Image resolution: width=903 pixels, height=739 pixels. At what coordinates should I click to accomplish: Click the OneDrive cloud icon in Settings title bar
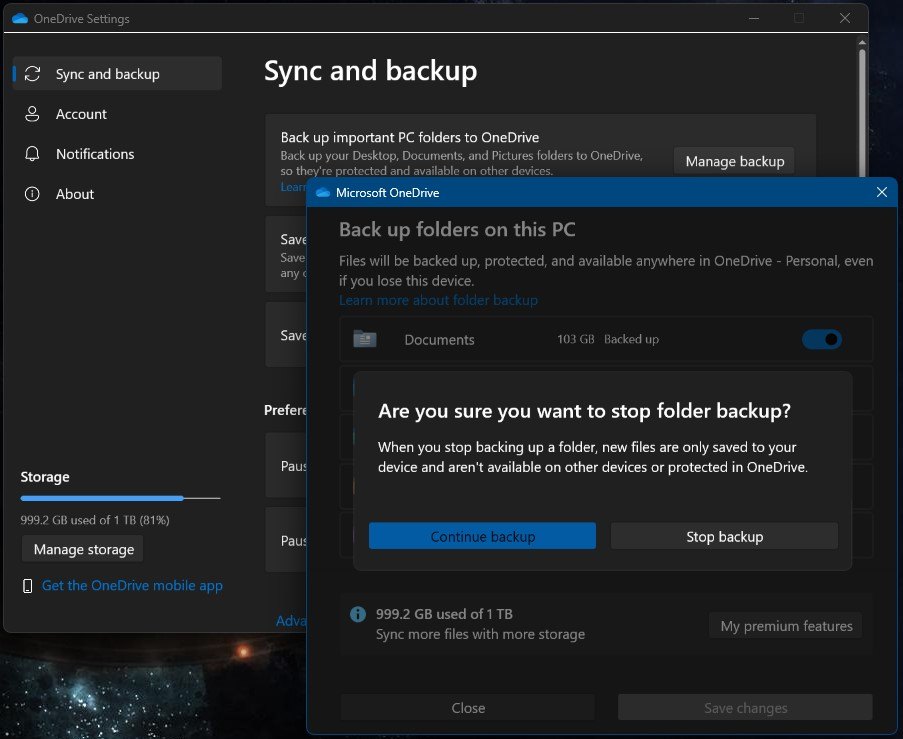(x=19, y=18)
